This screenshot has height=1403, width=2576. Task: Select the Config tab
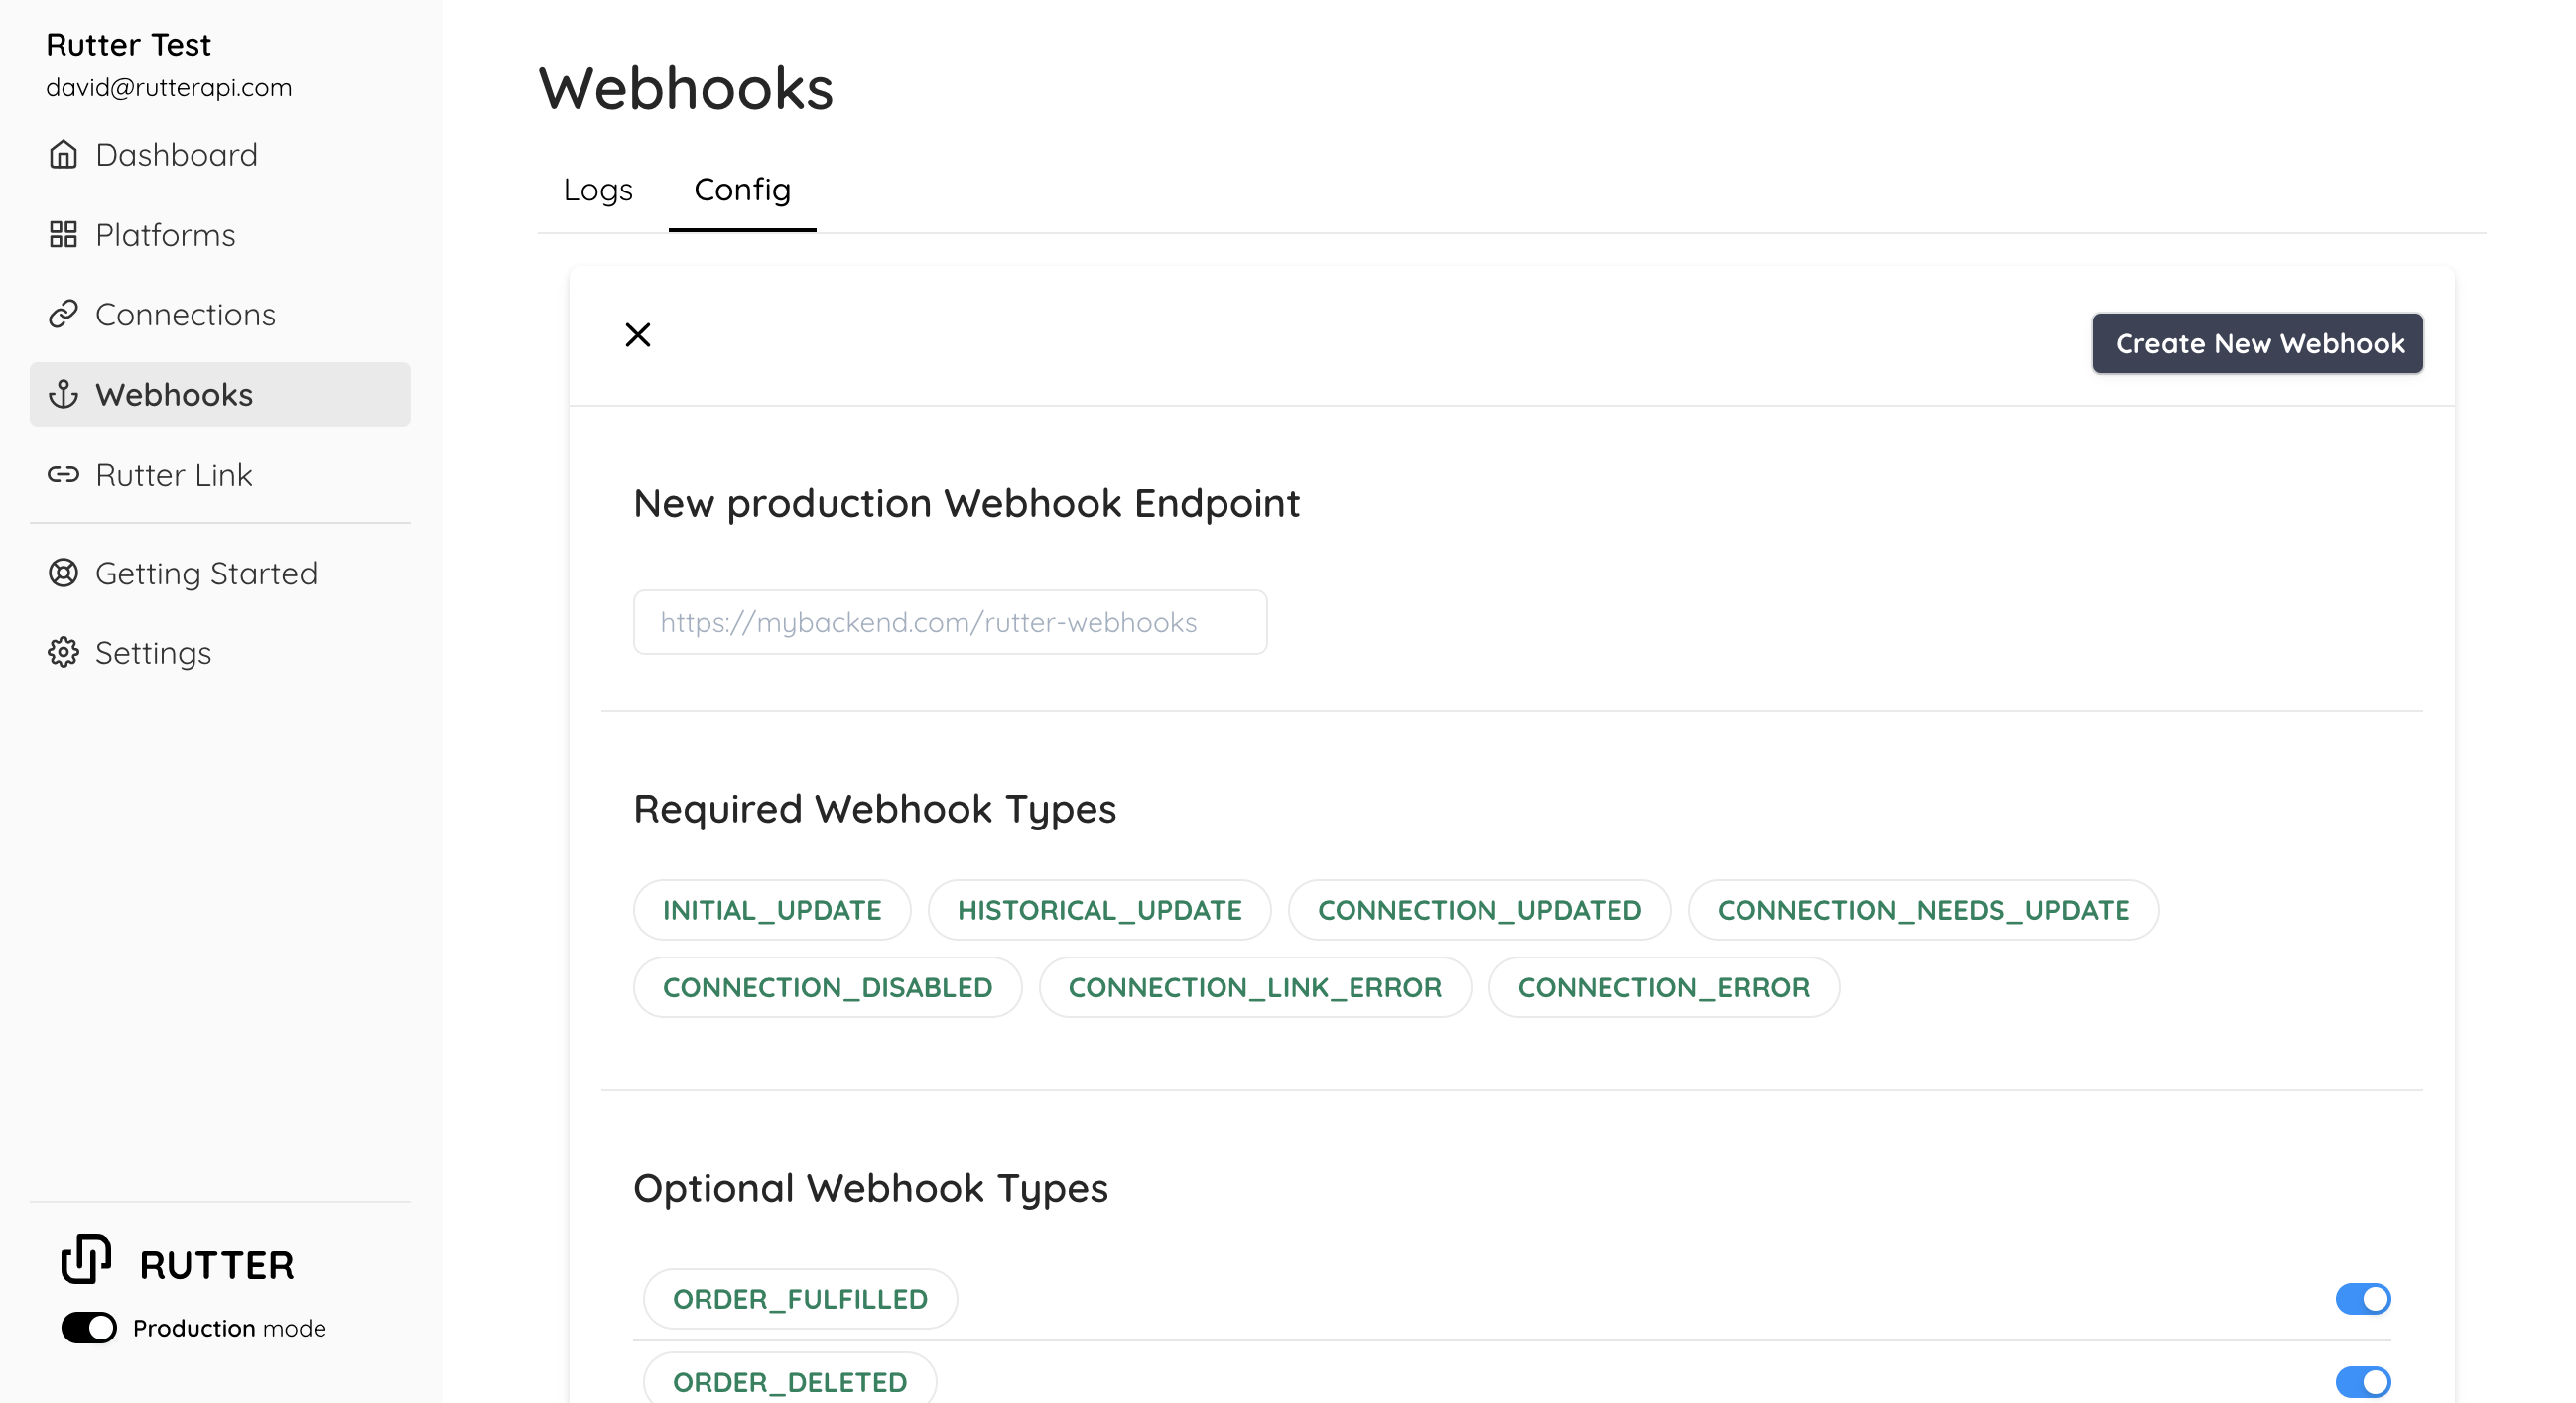[741, 190]
